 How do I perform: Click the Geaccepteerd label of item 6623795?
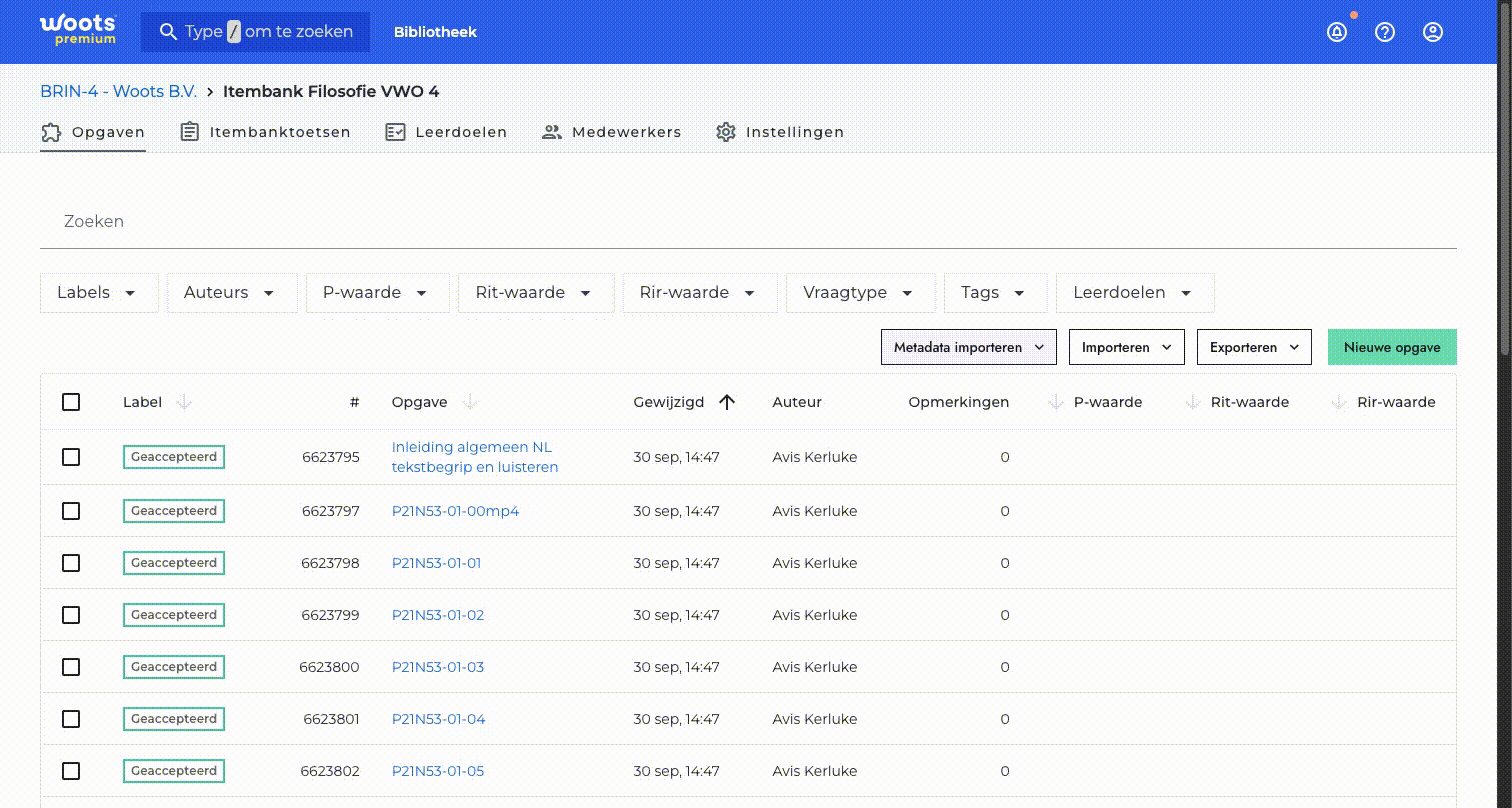(x=174, y=457)
